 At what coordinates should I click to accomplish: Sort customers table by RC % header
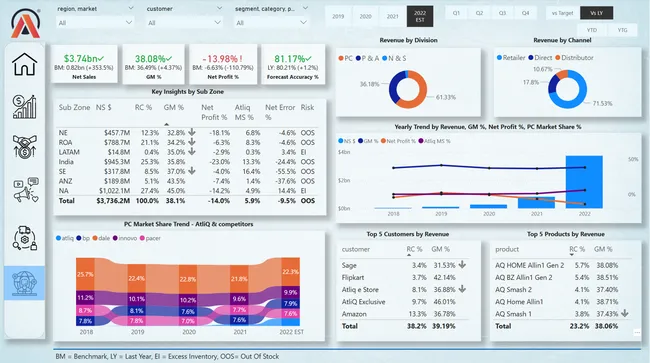[414, 249]
